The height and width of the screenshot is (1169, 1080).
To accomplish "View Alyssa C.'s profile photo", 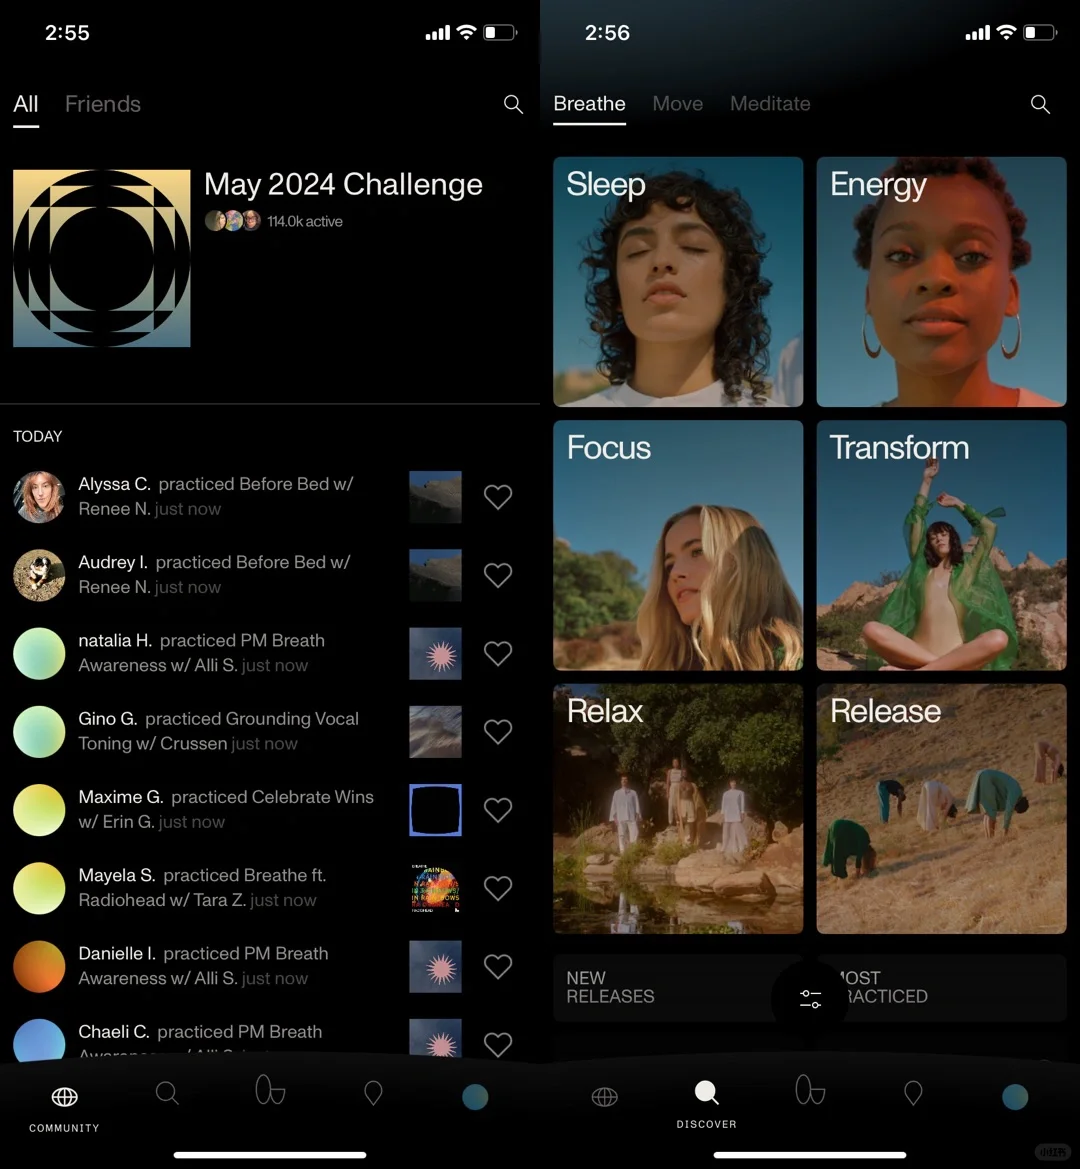I will pyautogui.click(x=40, y=497).
